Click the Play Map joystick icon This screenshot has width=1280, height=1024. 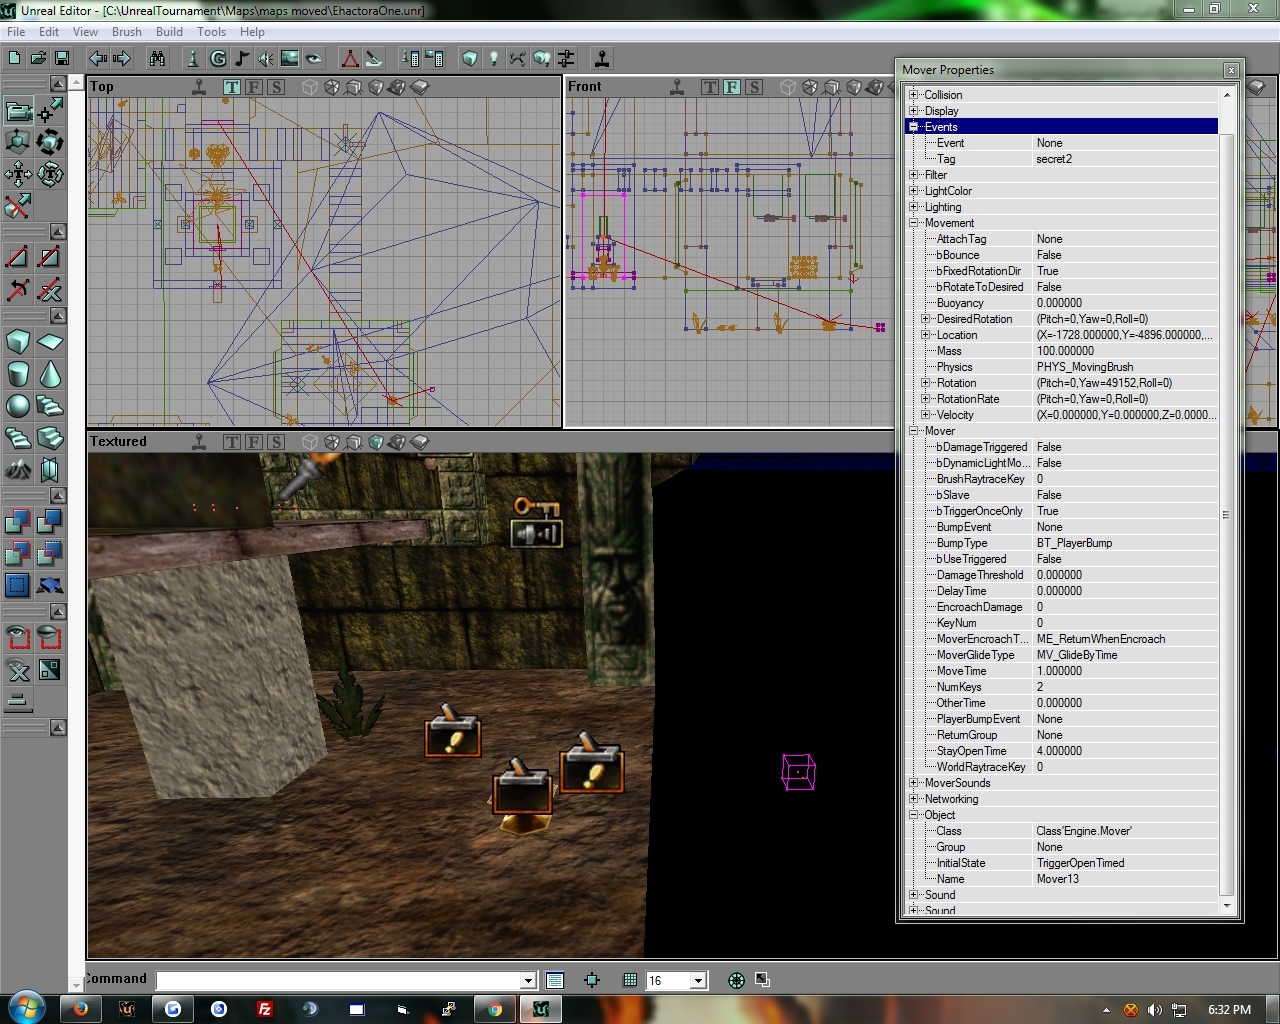[x=602, y=58]
